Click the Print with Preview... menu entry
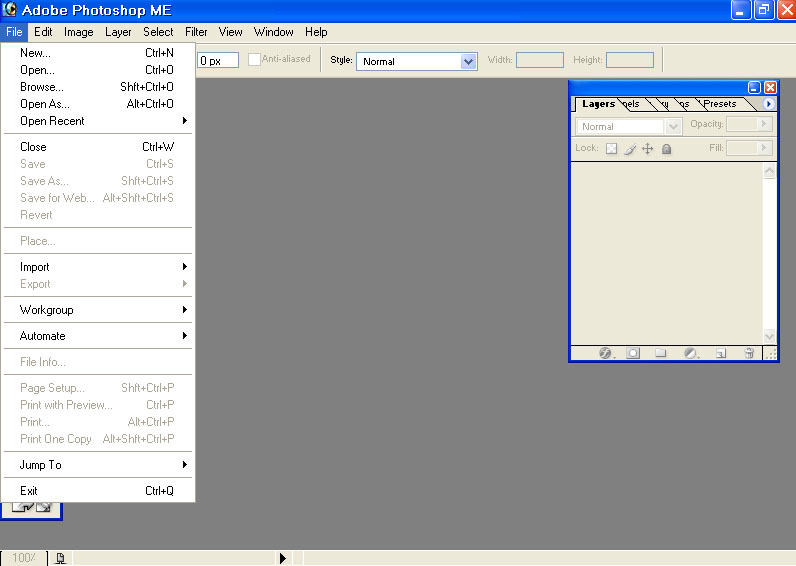This screenshot has height=566, width=796. (97, 405)
